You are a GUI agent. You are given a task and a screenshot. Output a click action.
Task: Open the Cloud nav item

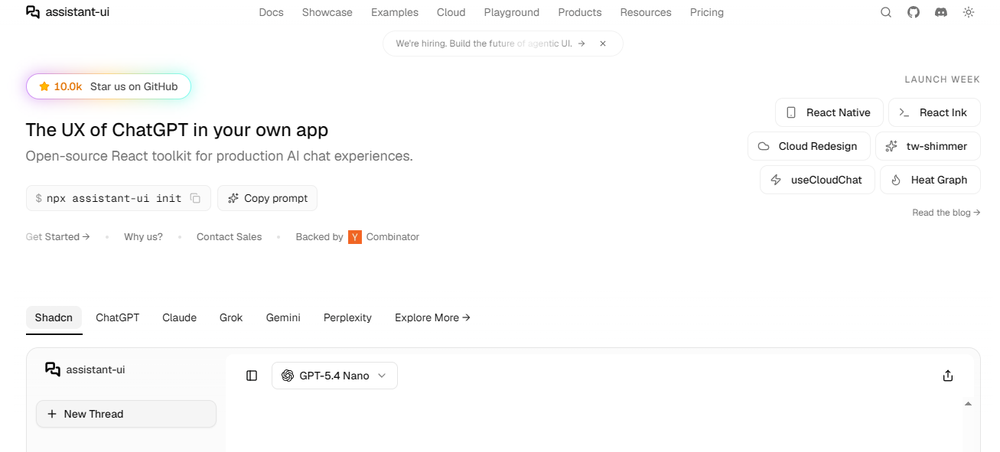[x=451, y=12]
